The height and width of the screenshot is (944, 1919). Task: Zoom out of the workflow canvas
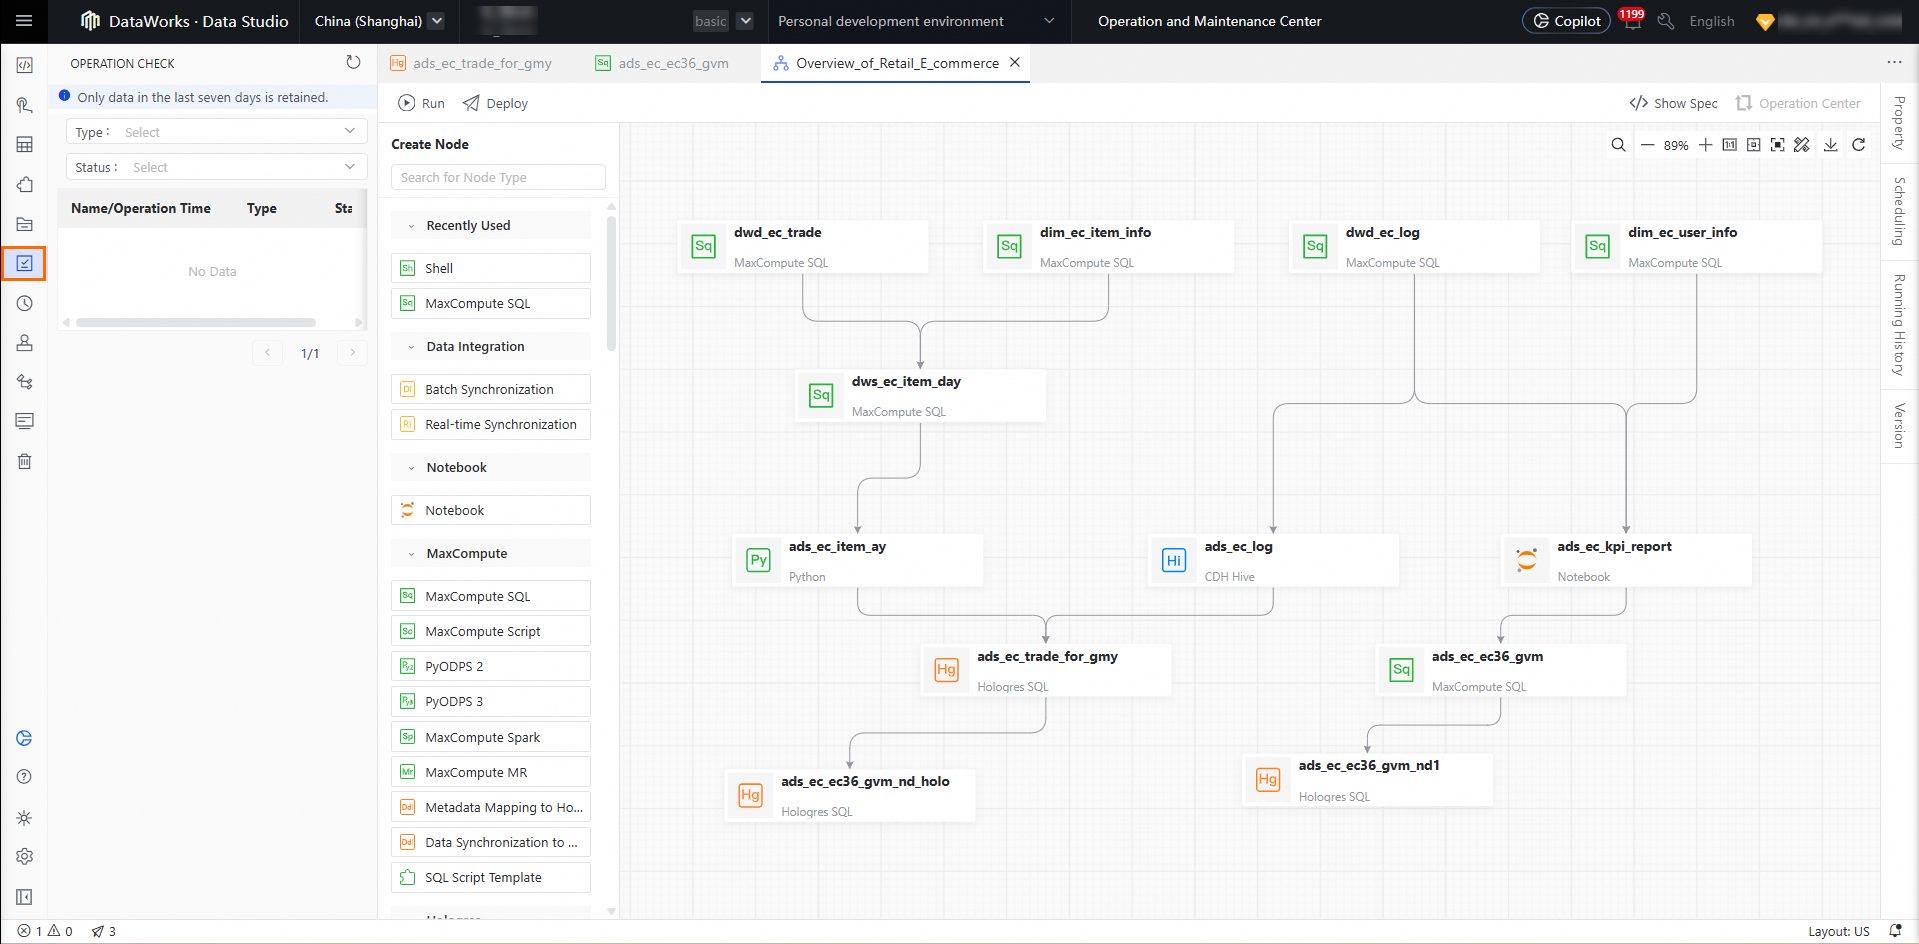(x=1647, y=145)
